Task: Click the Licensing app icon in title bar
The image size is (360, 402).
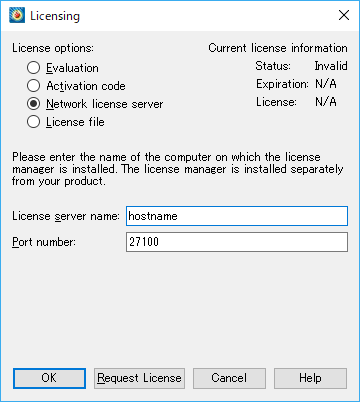Action: point(17,15)
